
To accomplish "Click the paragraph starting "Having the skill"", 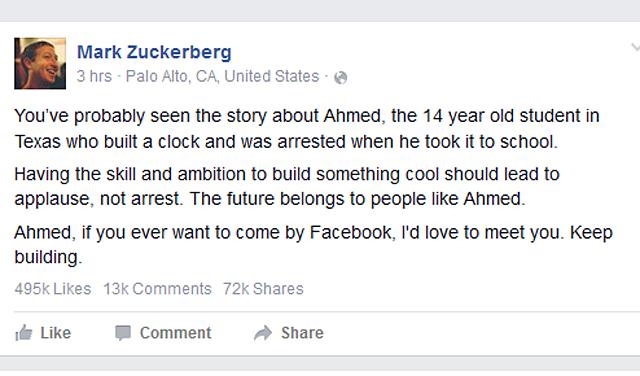I will [x=287, y=187].
